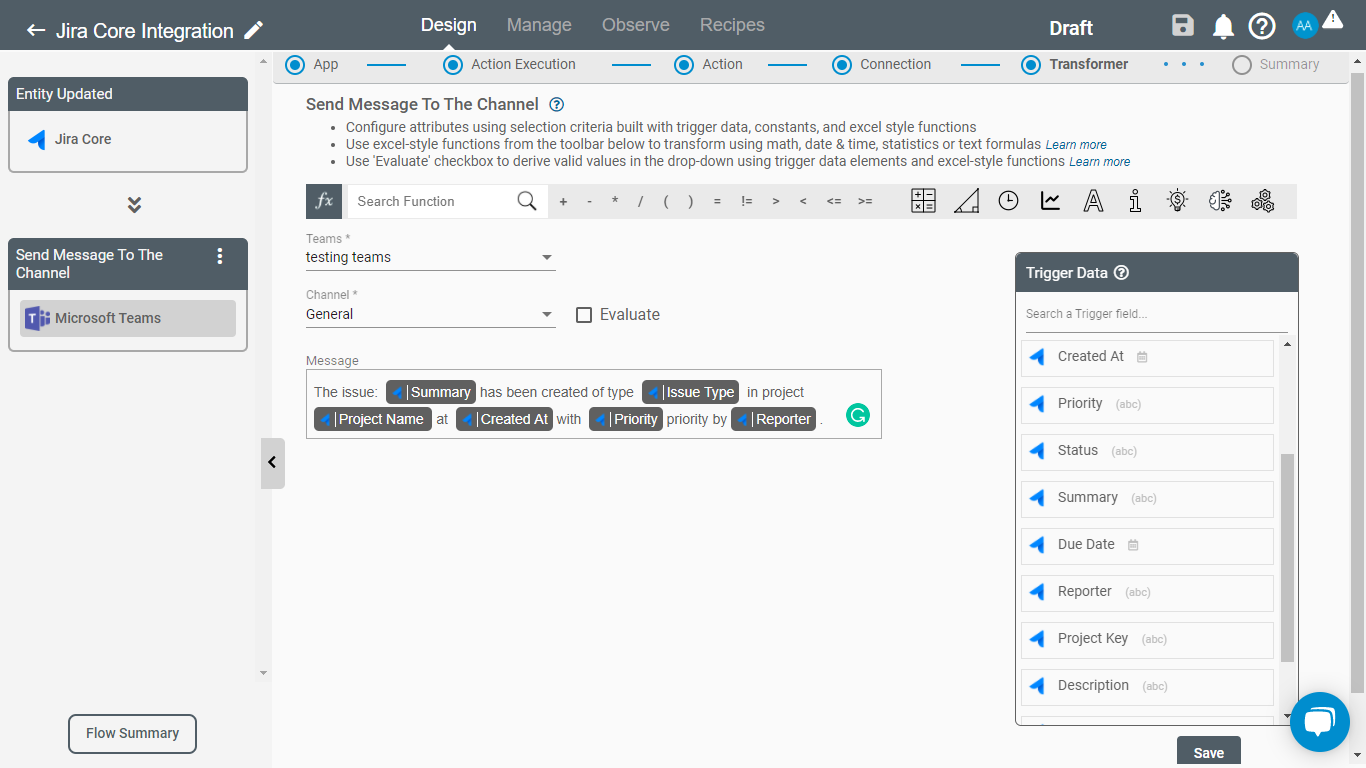Click the fx function icon
Image resolution: width=1366 pixels, height=768 pixels.
324,201
